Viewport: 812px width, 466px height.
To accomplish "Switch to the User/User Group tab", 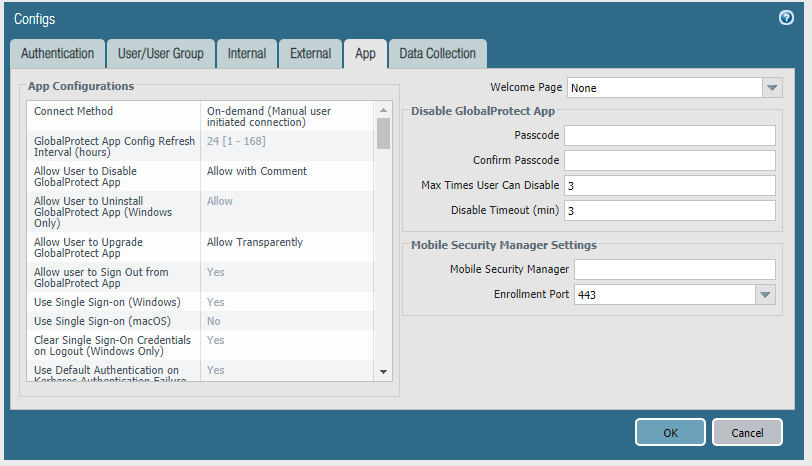I will click(161, 54).
